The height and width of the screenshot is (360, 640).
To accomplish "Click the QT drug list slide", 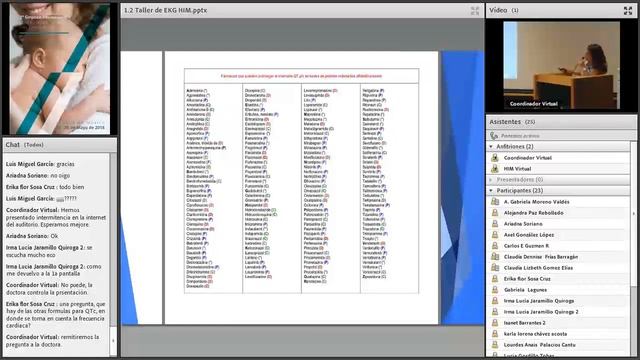I will (301, 188).
